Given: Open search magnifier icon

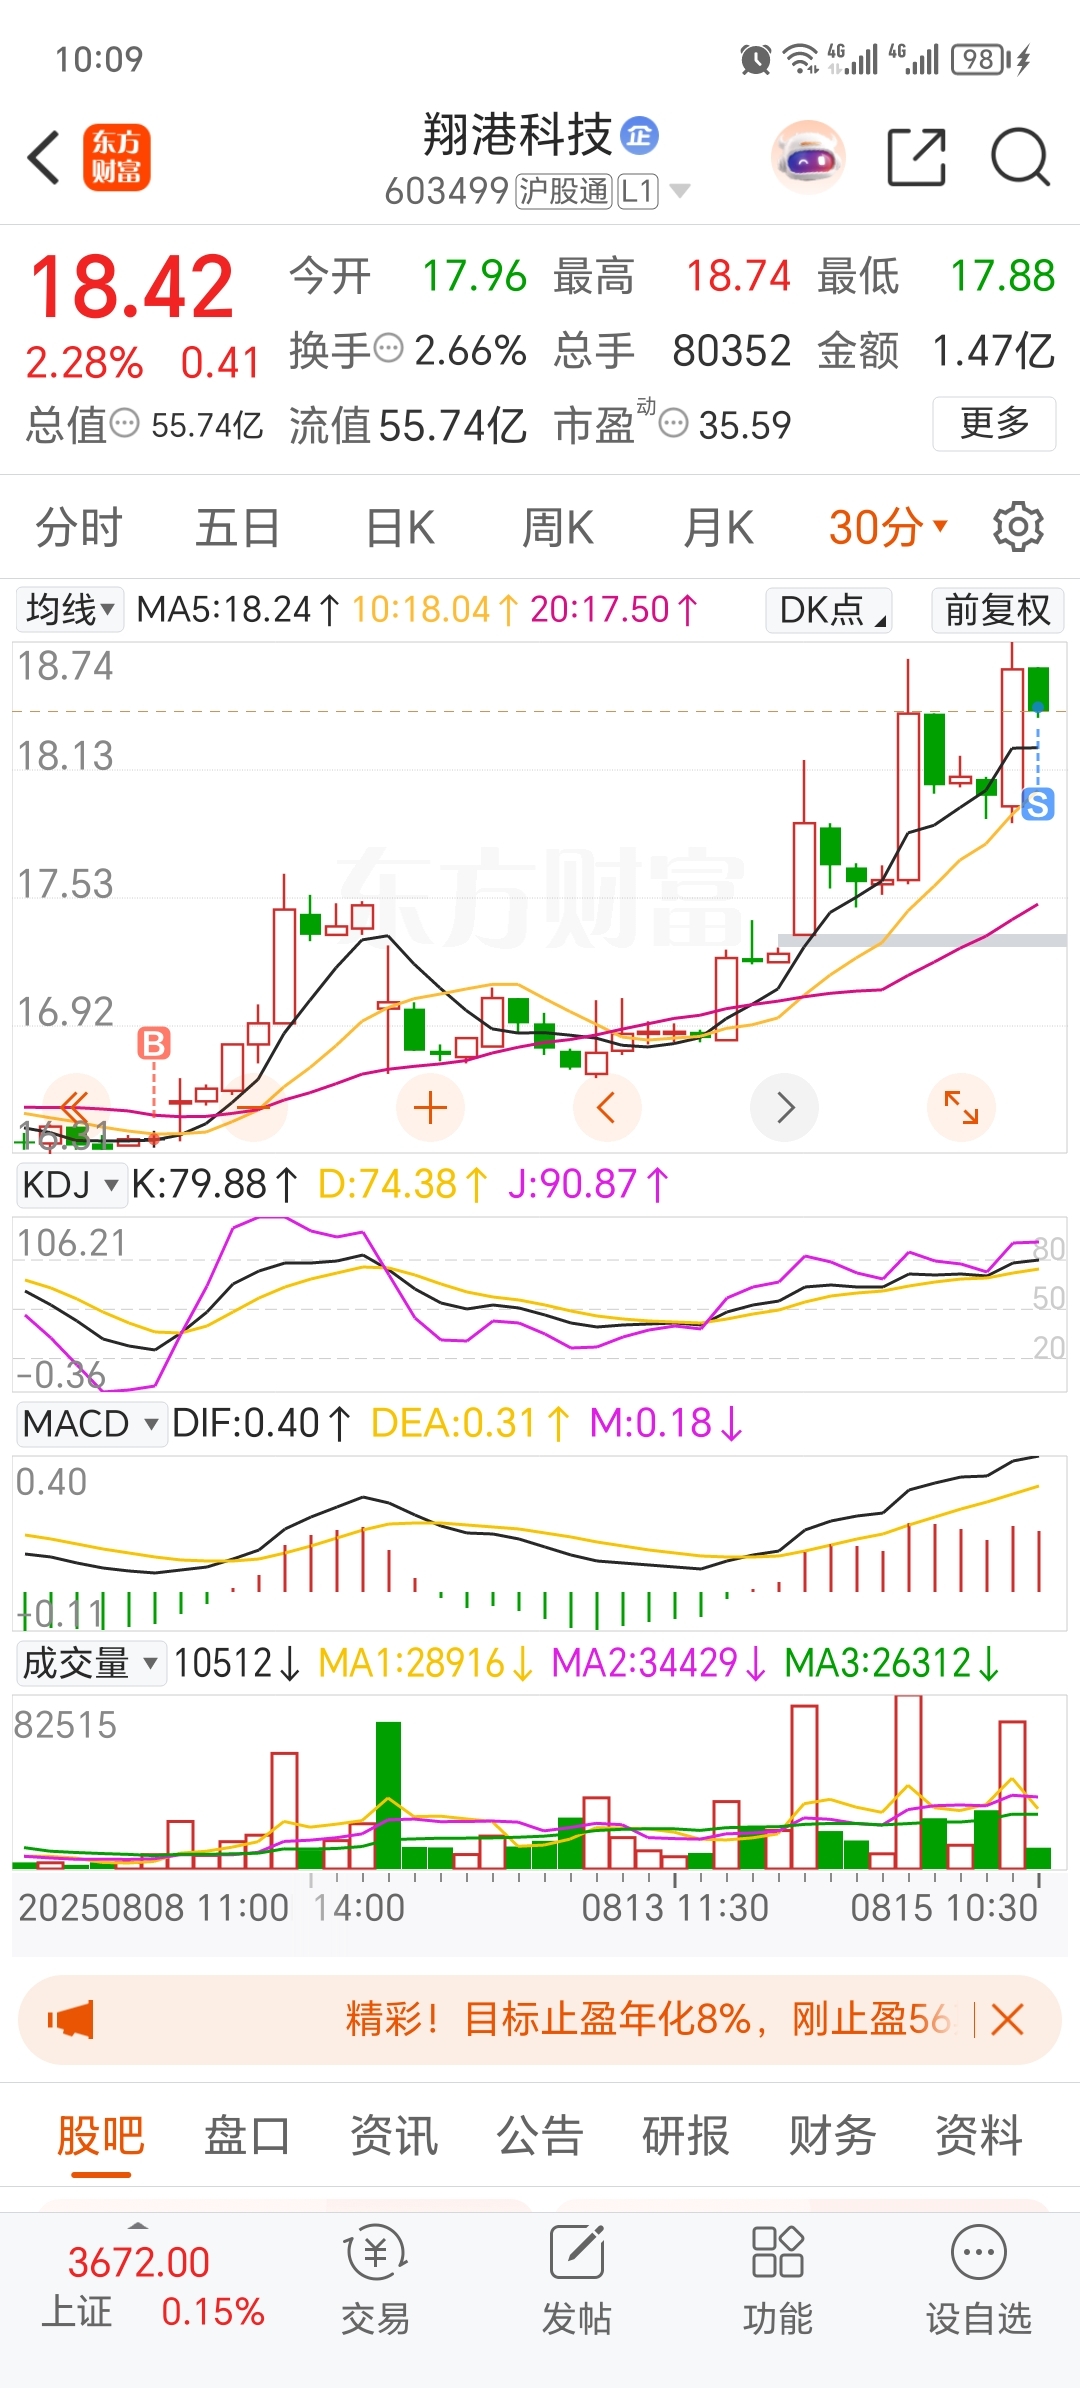Looking at the screenshot, I should click(x=1020, y=157).
